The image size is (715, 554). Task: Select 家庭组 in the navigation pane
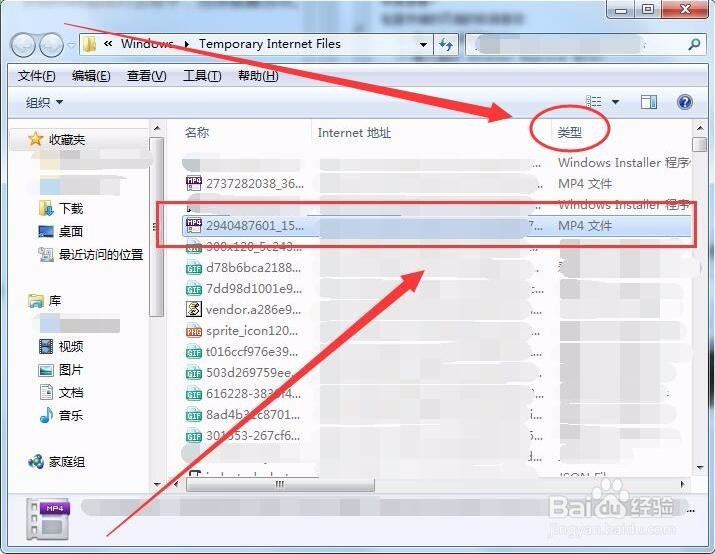pos(67,462)
